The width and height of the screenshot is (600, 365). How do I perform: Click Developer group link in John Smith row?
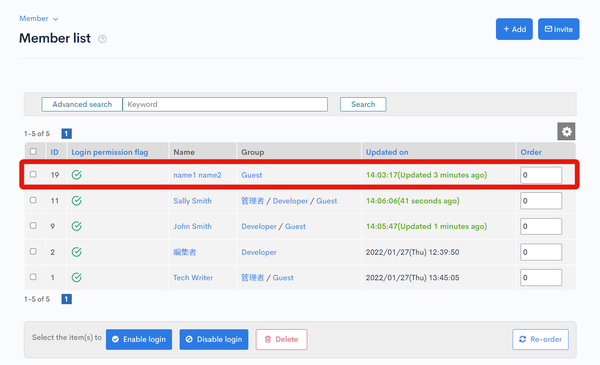pyautogui.click(x=259, y=226)
